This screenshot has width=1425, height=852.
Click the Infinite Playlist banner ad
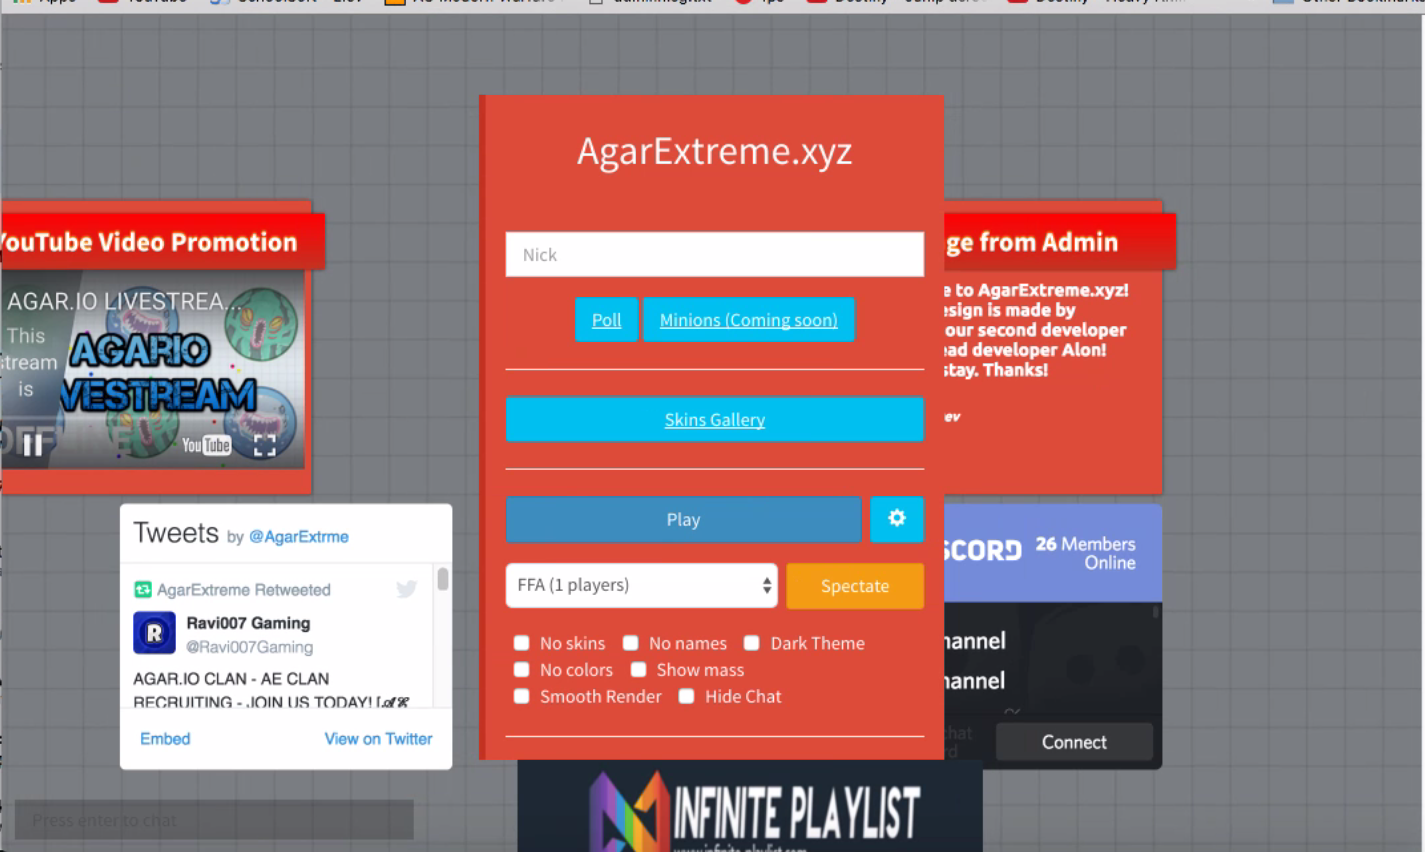pos(750,806)
